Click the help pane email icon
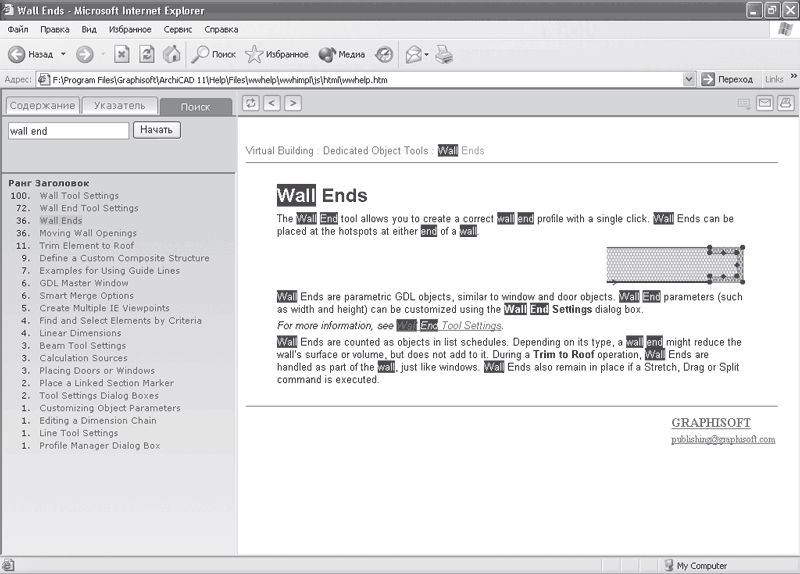Screen dimensions: 800x574 (x=765, y=102)
